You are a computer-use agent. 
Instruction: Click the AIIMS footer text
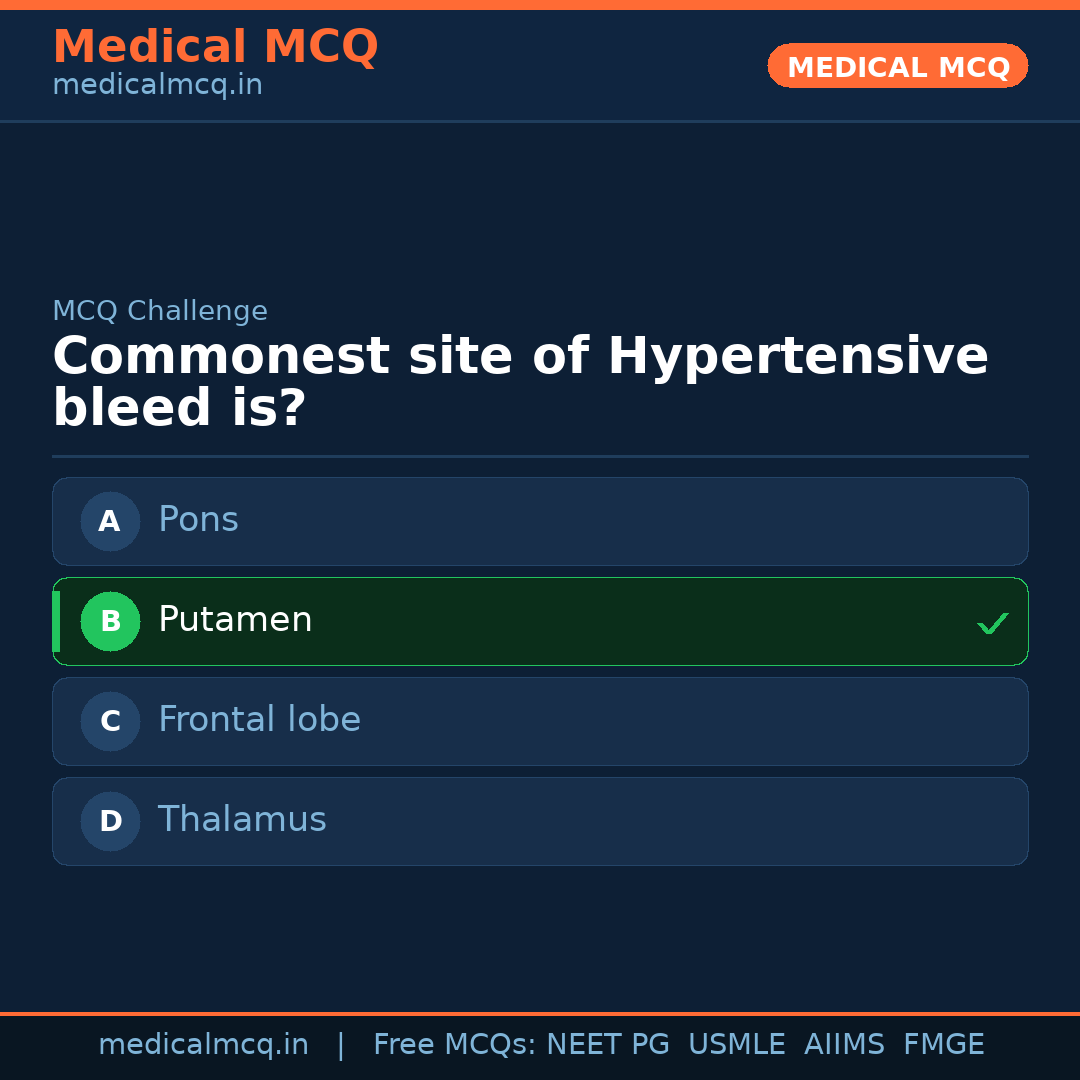(844, 1045)
